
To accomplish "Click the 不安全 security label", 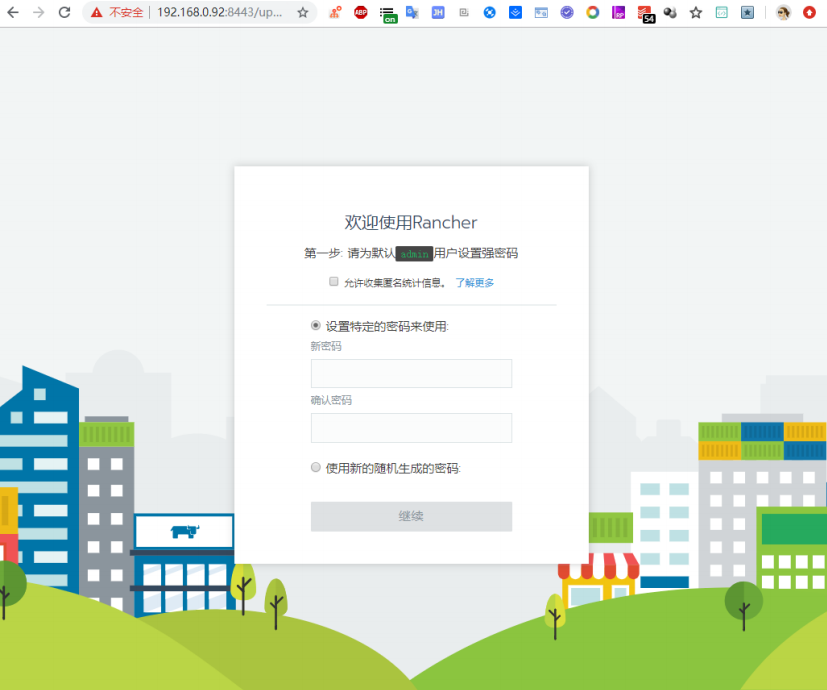I will (126, 12).
